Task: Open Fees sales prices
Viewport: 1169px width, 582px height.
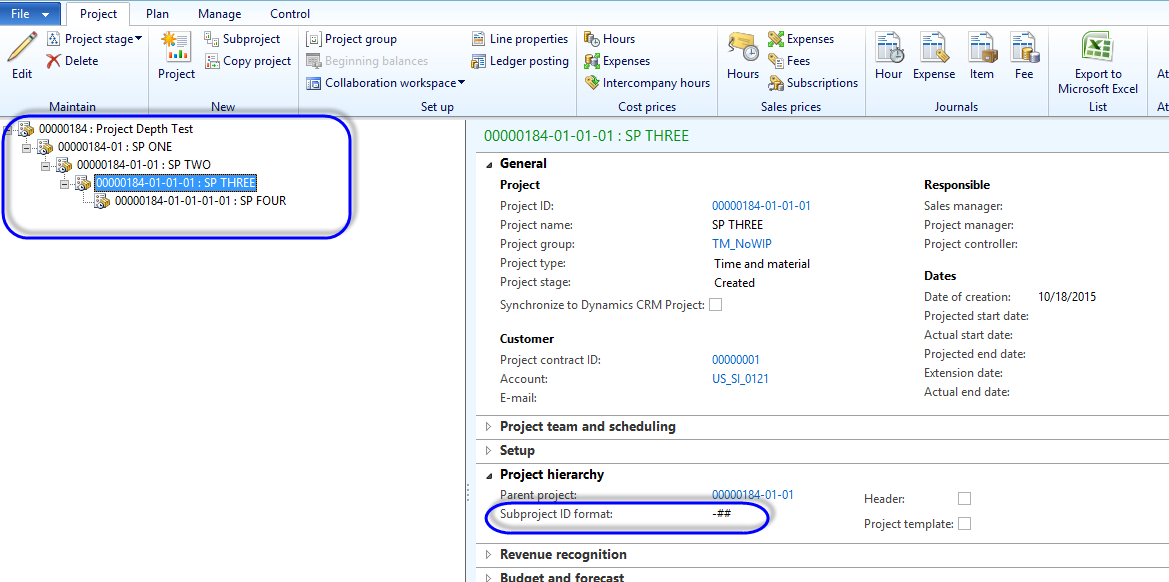Action: click(789, 61)
